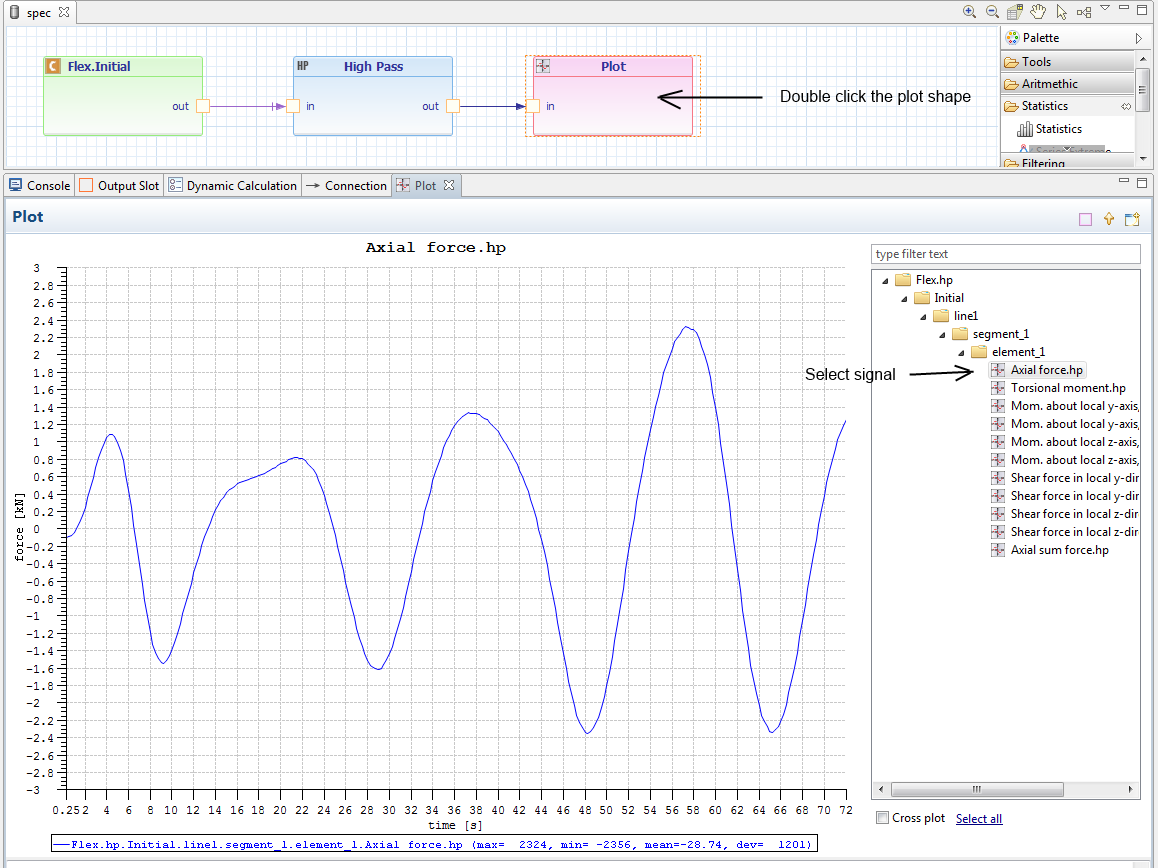Click the type filter text field
1158x868 pixels.
pos(1005,254)
